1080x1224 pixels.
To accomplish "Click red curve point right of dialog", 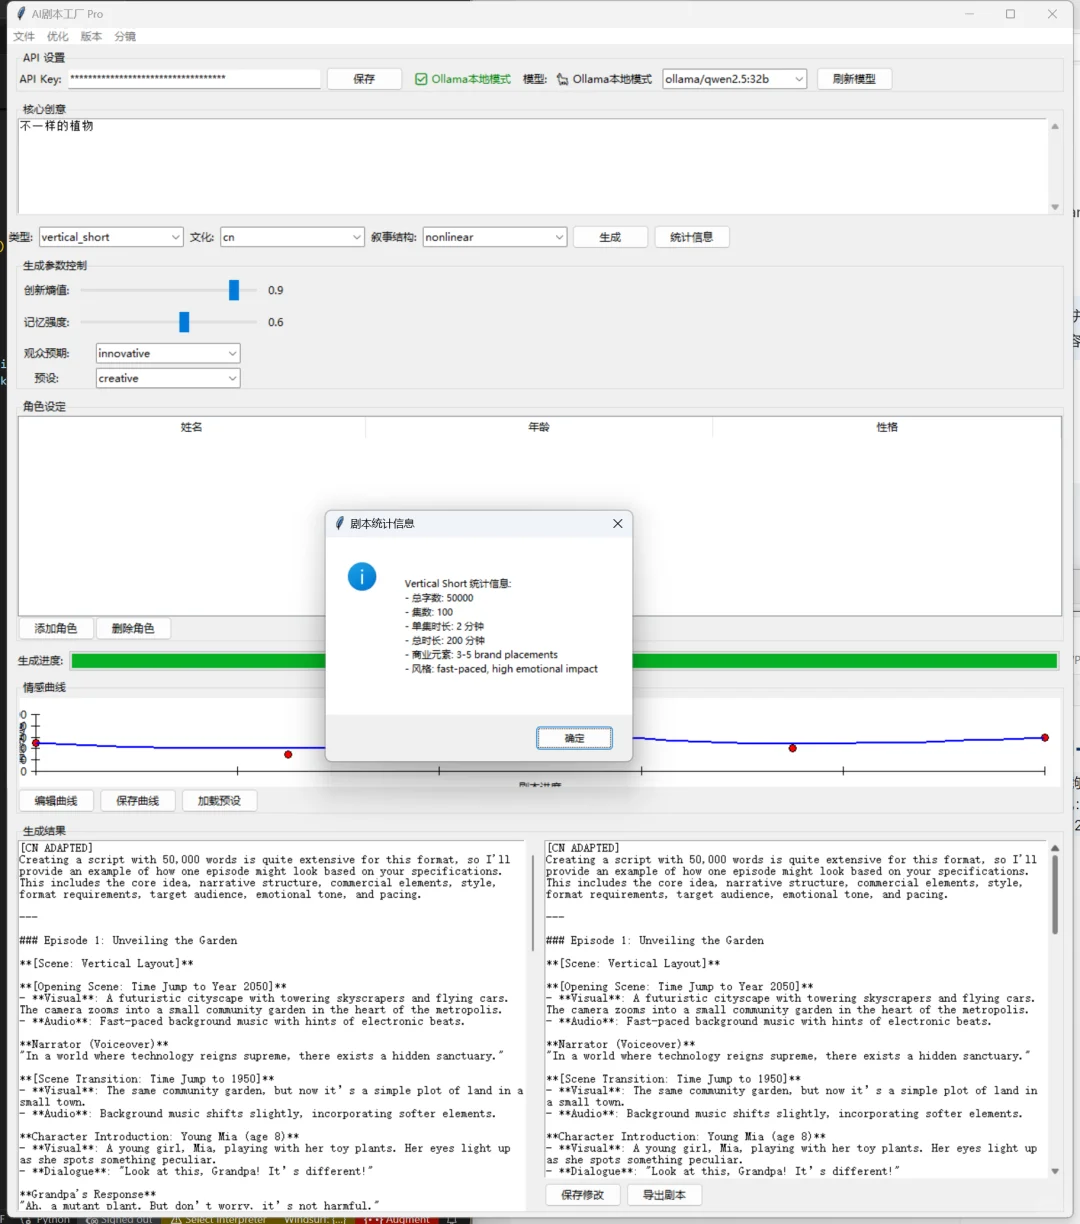I will click(793, 748).
